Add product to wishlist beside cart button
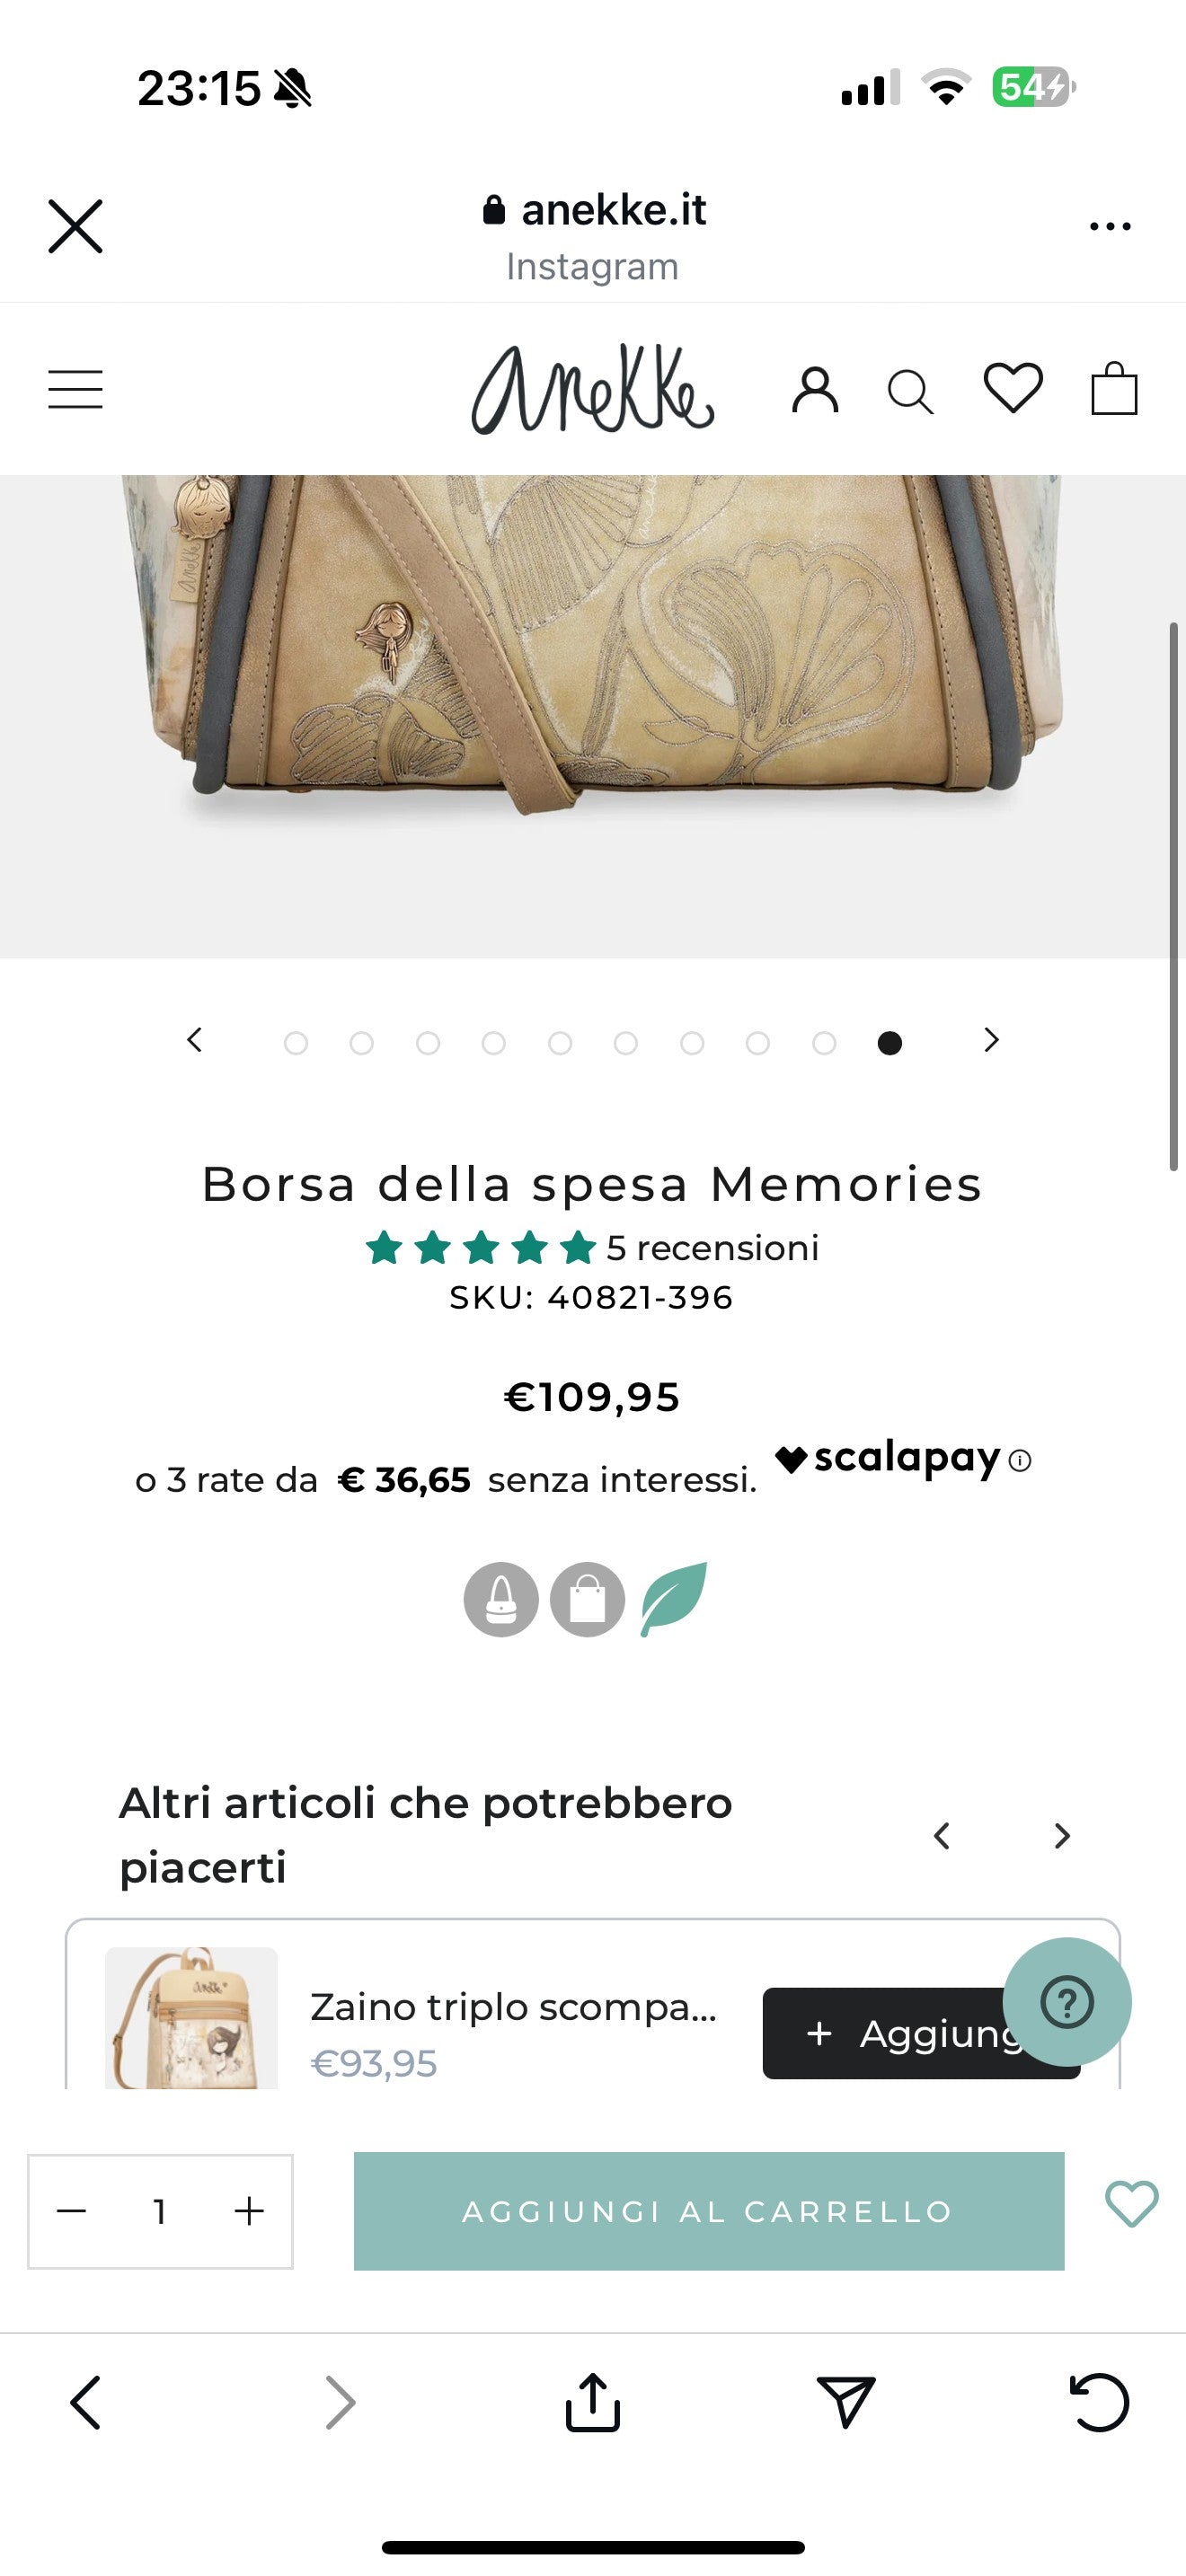Viewport: 1186px width, 2576px height. [1131, 2203]
